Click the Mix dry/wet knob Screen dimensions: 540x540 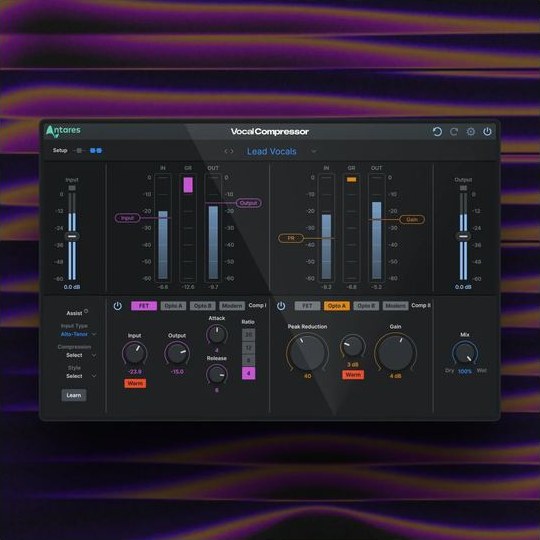tap(465, 354)
